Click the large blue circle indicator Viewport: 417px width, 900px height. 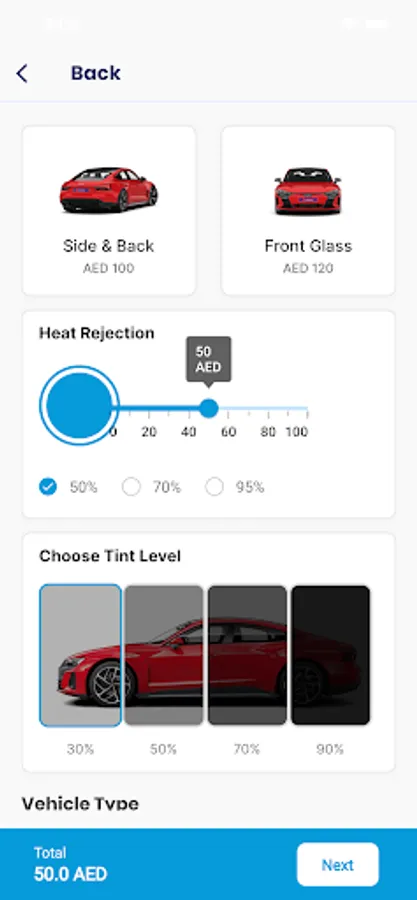pyautogui.click(x=79, y=406)
